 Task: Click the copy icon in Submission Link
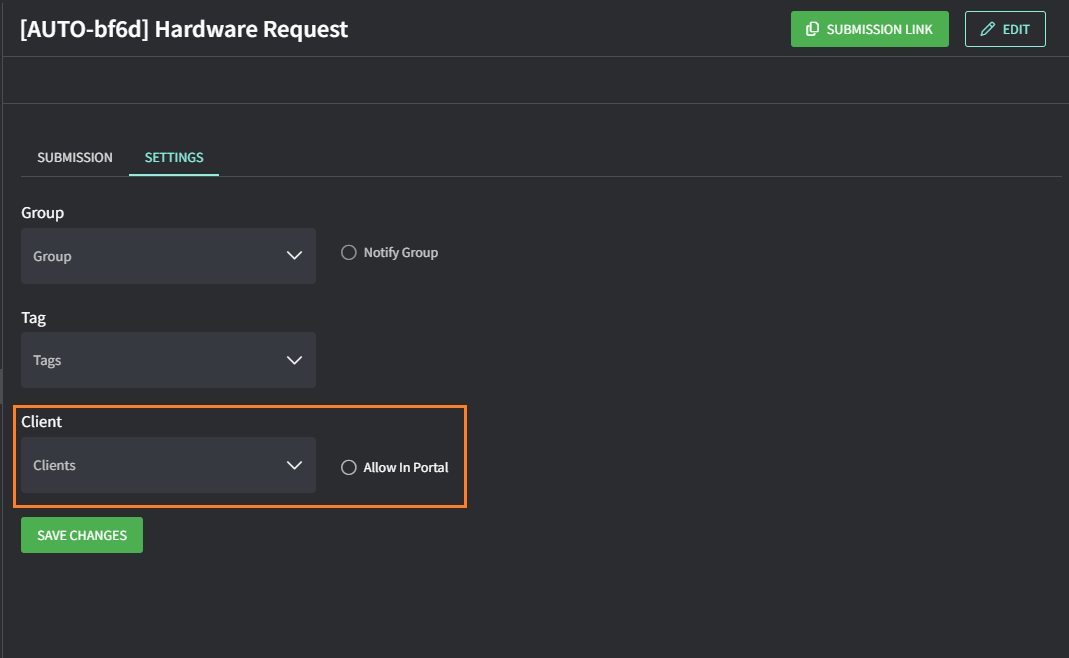[812, 29]
